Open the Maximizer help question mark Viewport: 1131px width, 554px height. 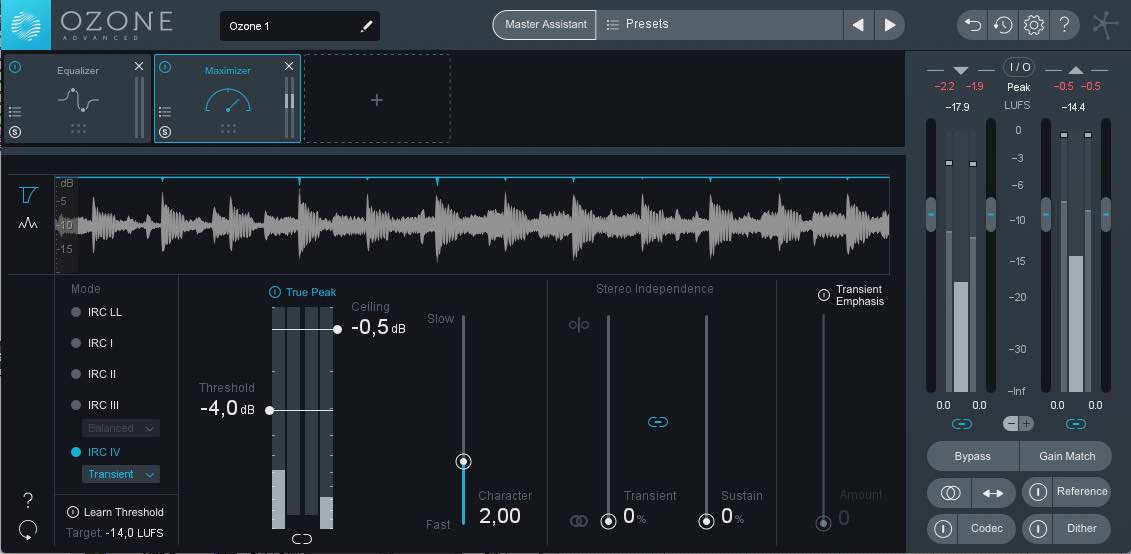pyautogui.click(x=28, y=500)
